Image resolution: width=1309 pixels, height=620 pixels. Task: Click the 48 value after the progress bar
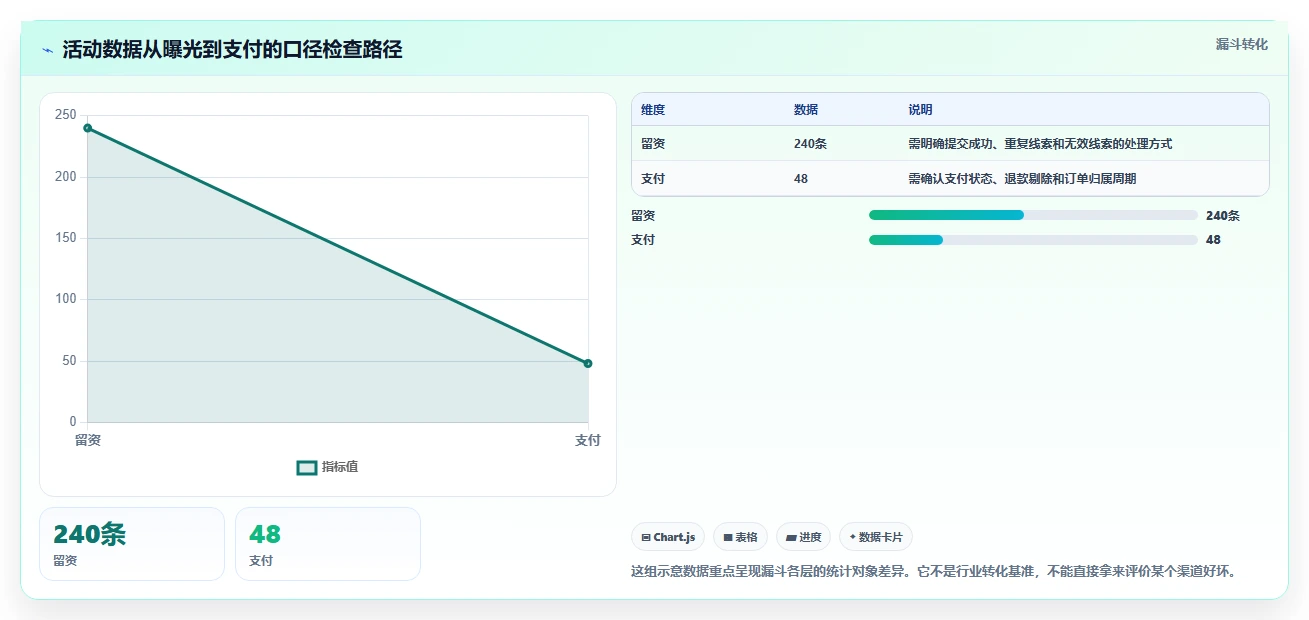pyautogui.click(x=1213, y=240)
